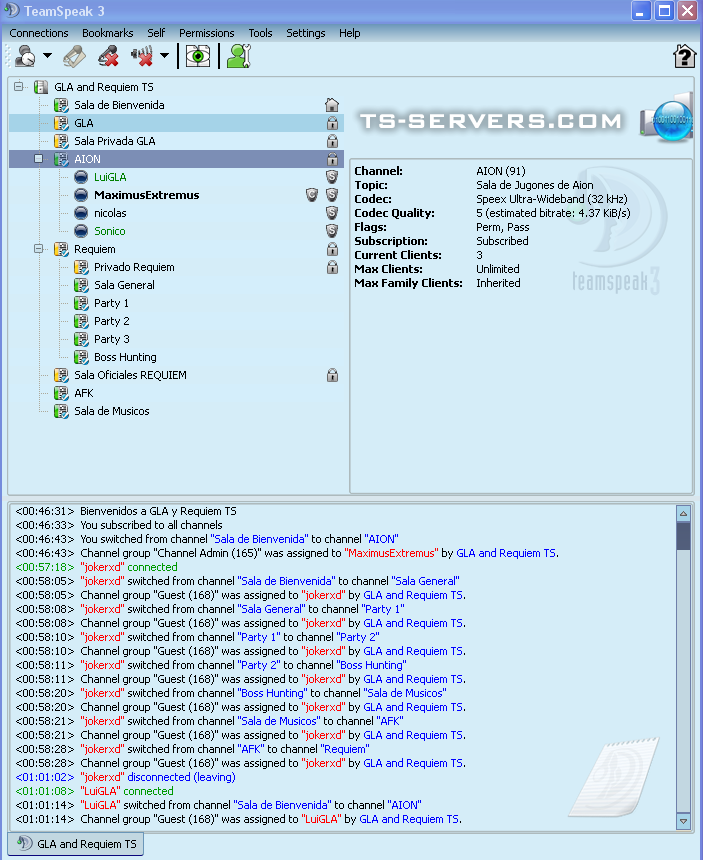
Task: Click the padlock icon on the AION row
Action: pos(332,159)
